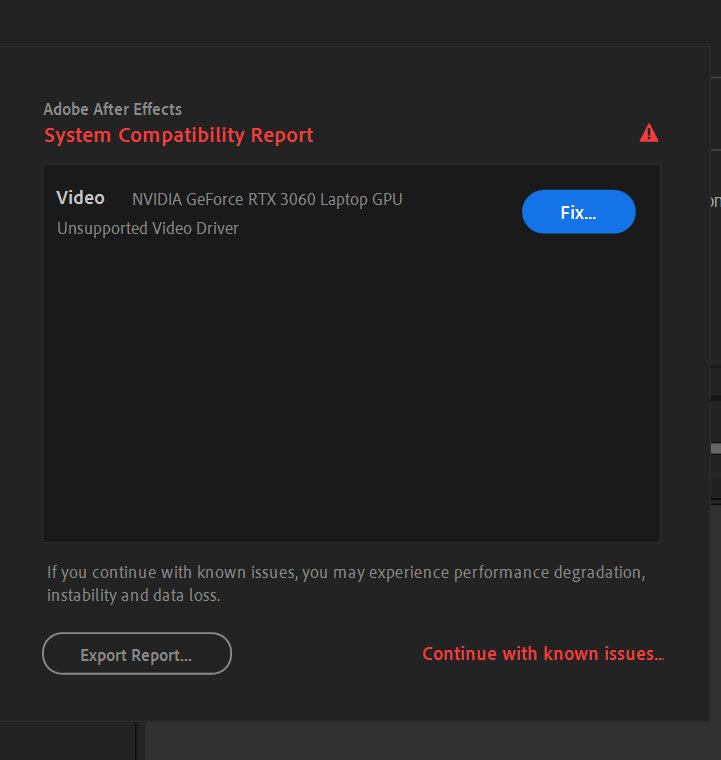Viewport: 721px width, 760px height.
Task: Click the Export Report... button
Action: pos(137,655)
